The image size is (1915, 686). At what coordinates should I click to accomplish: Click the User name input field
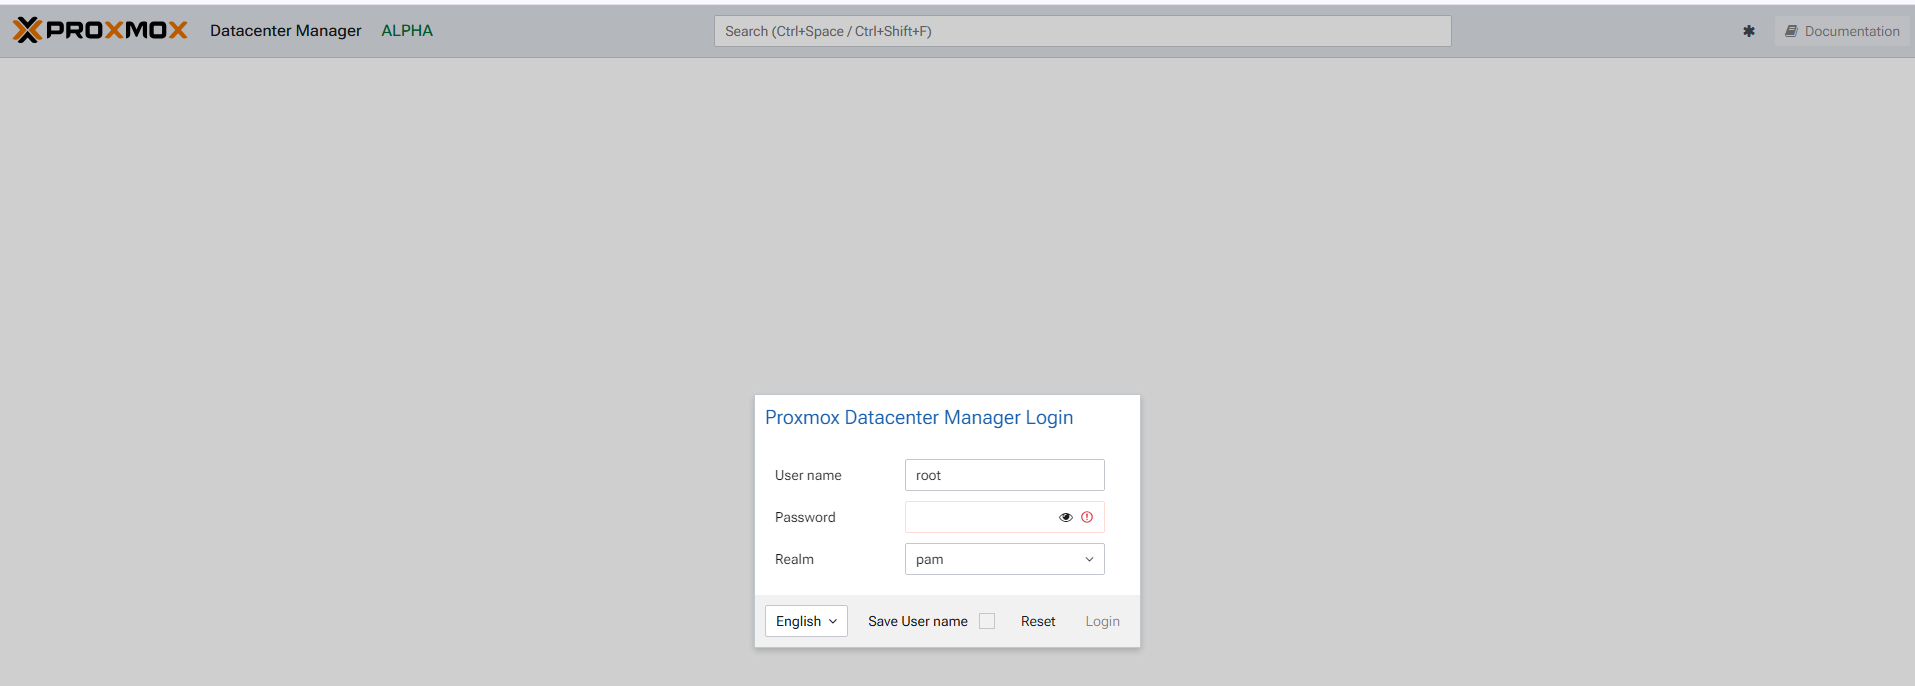[x=1004, y=475]
